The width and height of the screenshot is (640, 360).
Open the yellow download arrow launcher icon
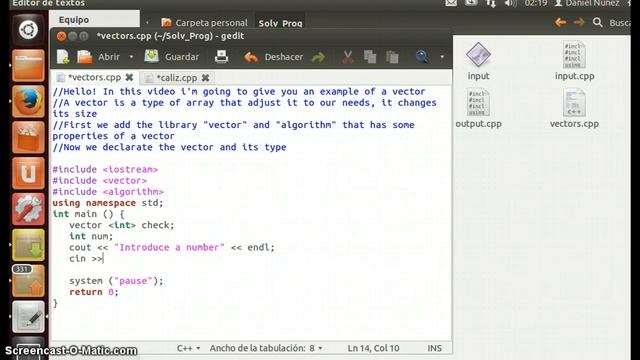(x=28, y=245)
